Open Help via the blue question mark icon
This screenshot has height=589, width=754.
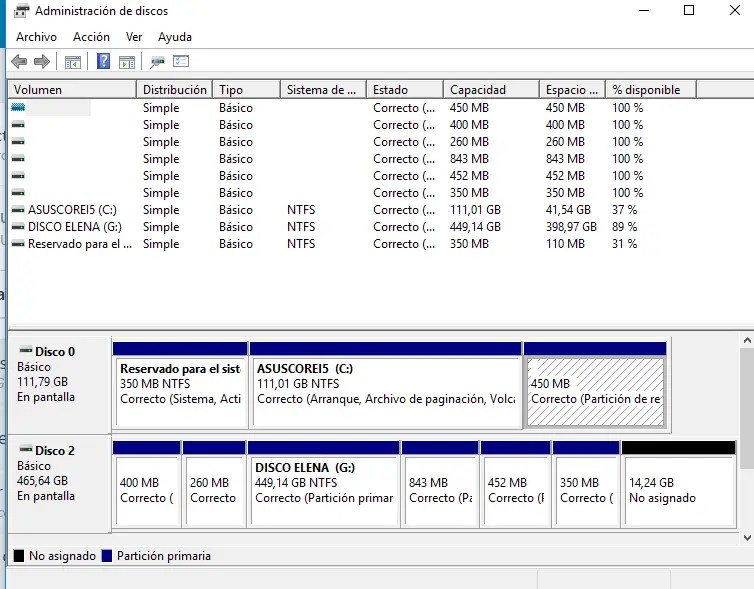(x=103, y=62)
